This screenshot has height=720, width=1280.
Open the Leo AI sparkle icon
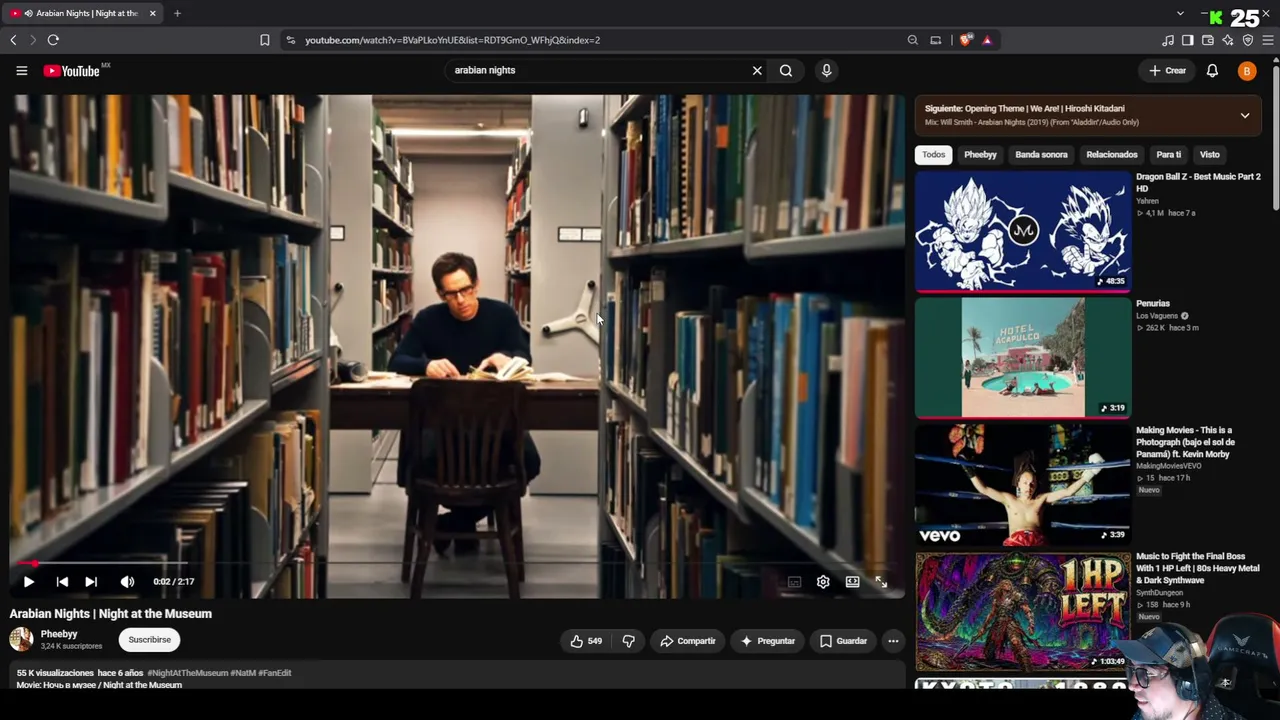(x=1228, y=40)
